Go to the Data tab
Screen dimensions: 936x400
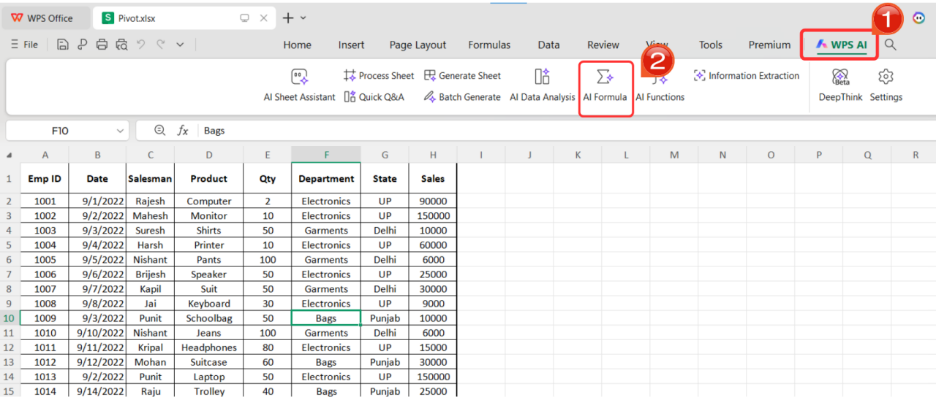[x=549, y=45]
